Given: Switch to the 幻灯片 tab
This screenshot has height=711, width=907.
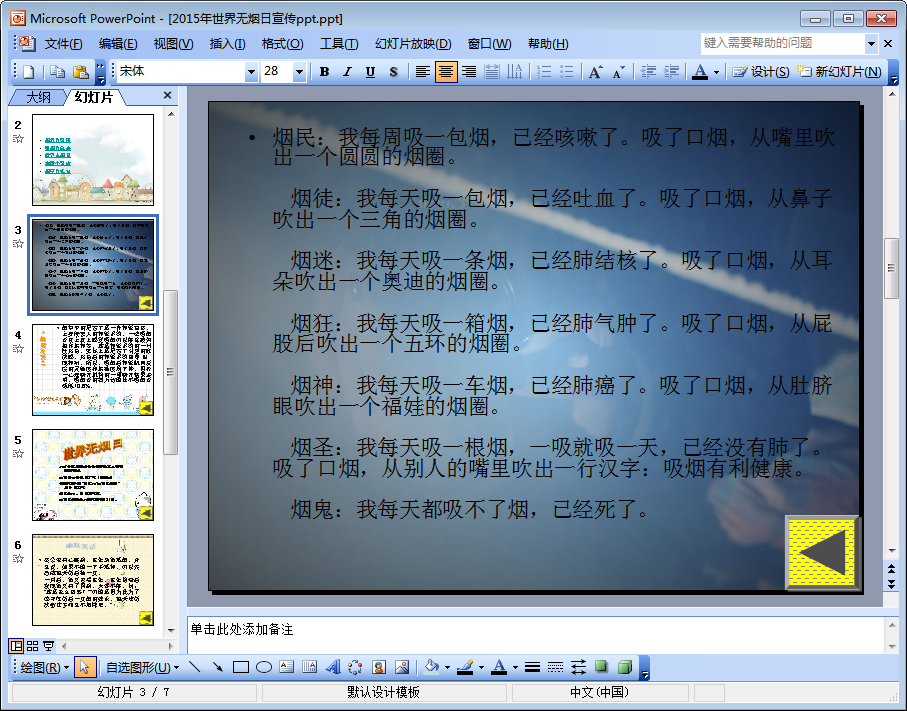Looking at the screenshot, I should (94, 97).
